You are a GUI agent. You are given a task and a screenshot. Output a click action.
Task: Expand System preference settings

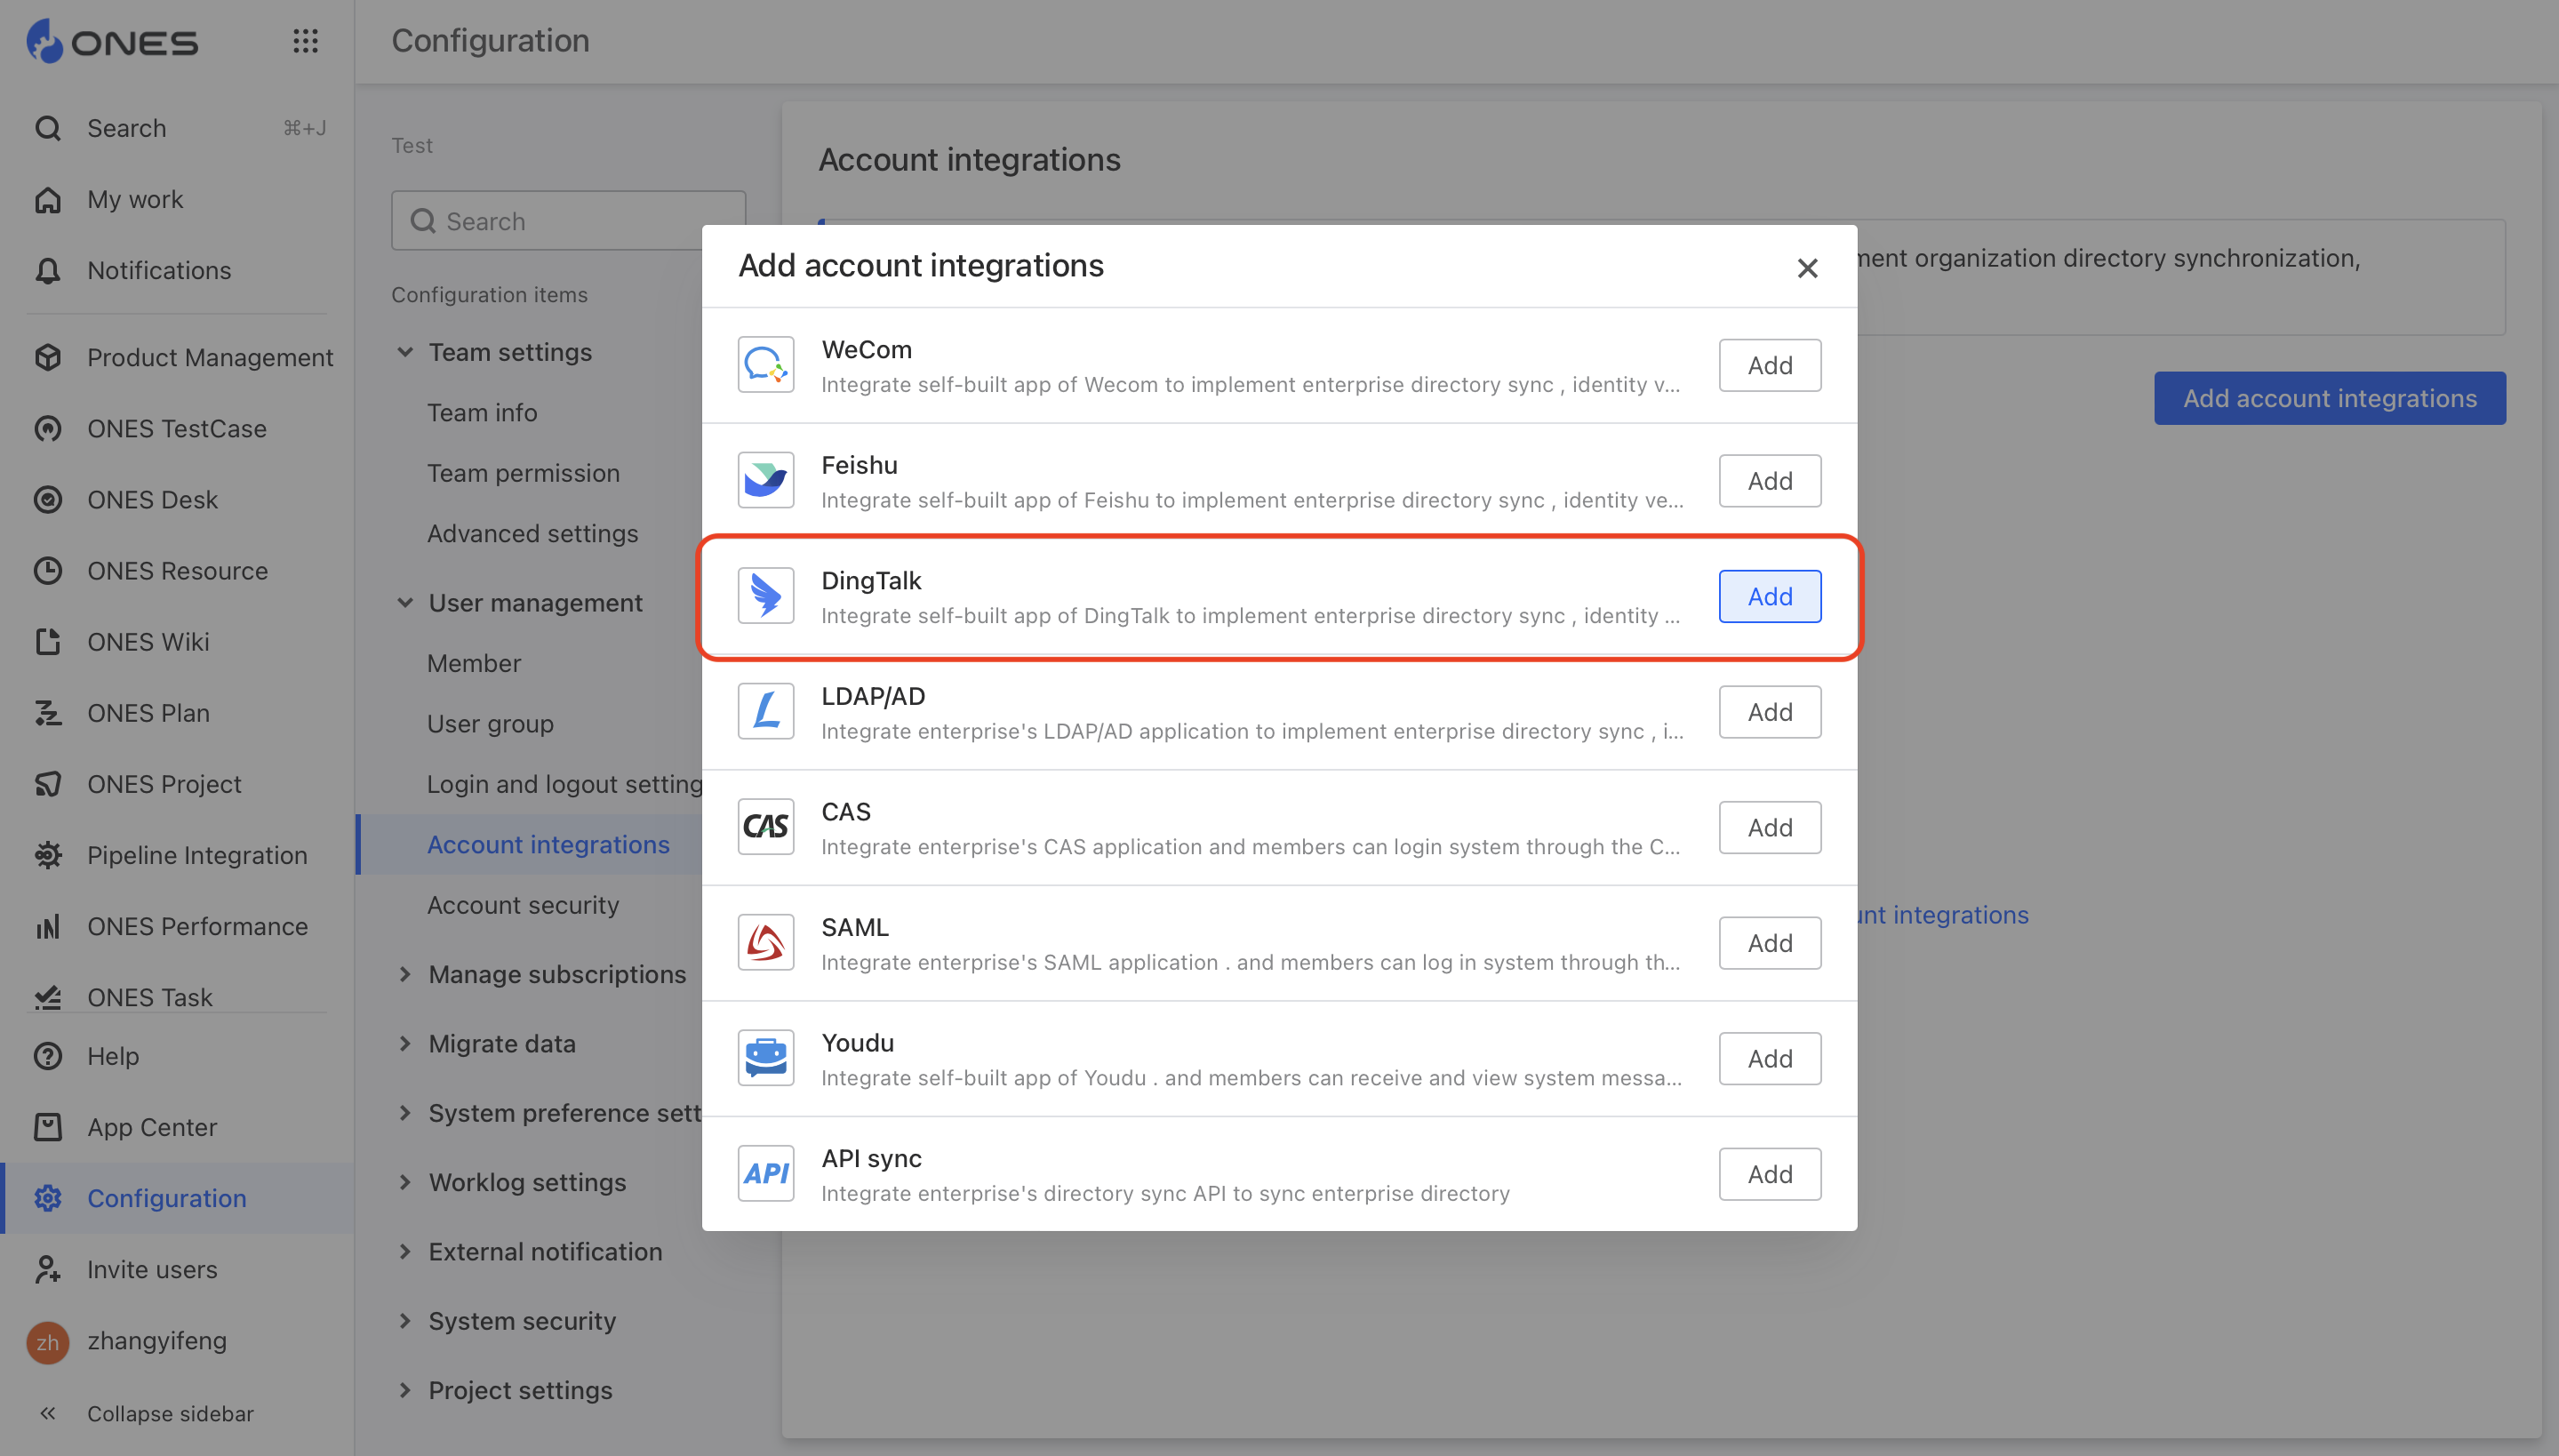(x=405, y=1113)
